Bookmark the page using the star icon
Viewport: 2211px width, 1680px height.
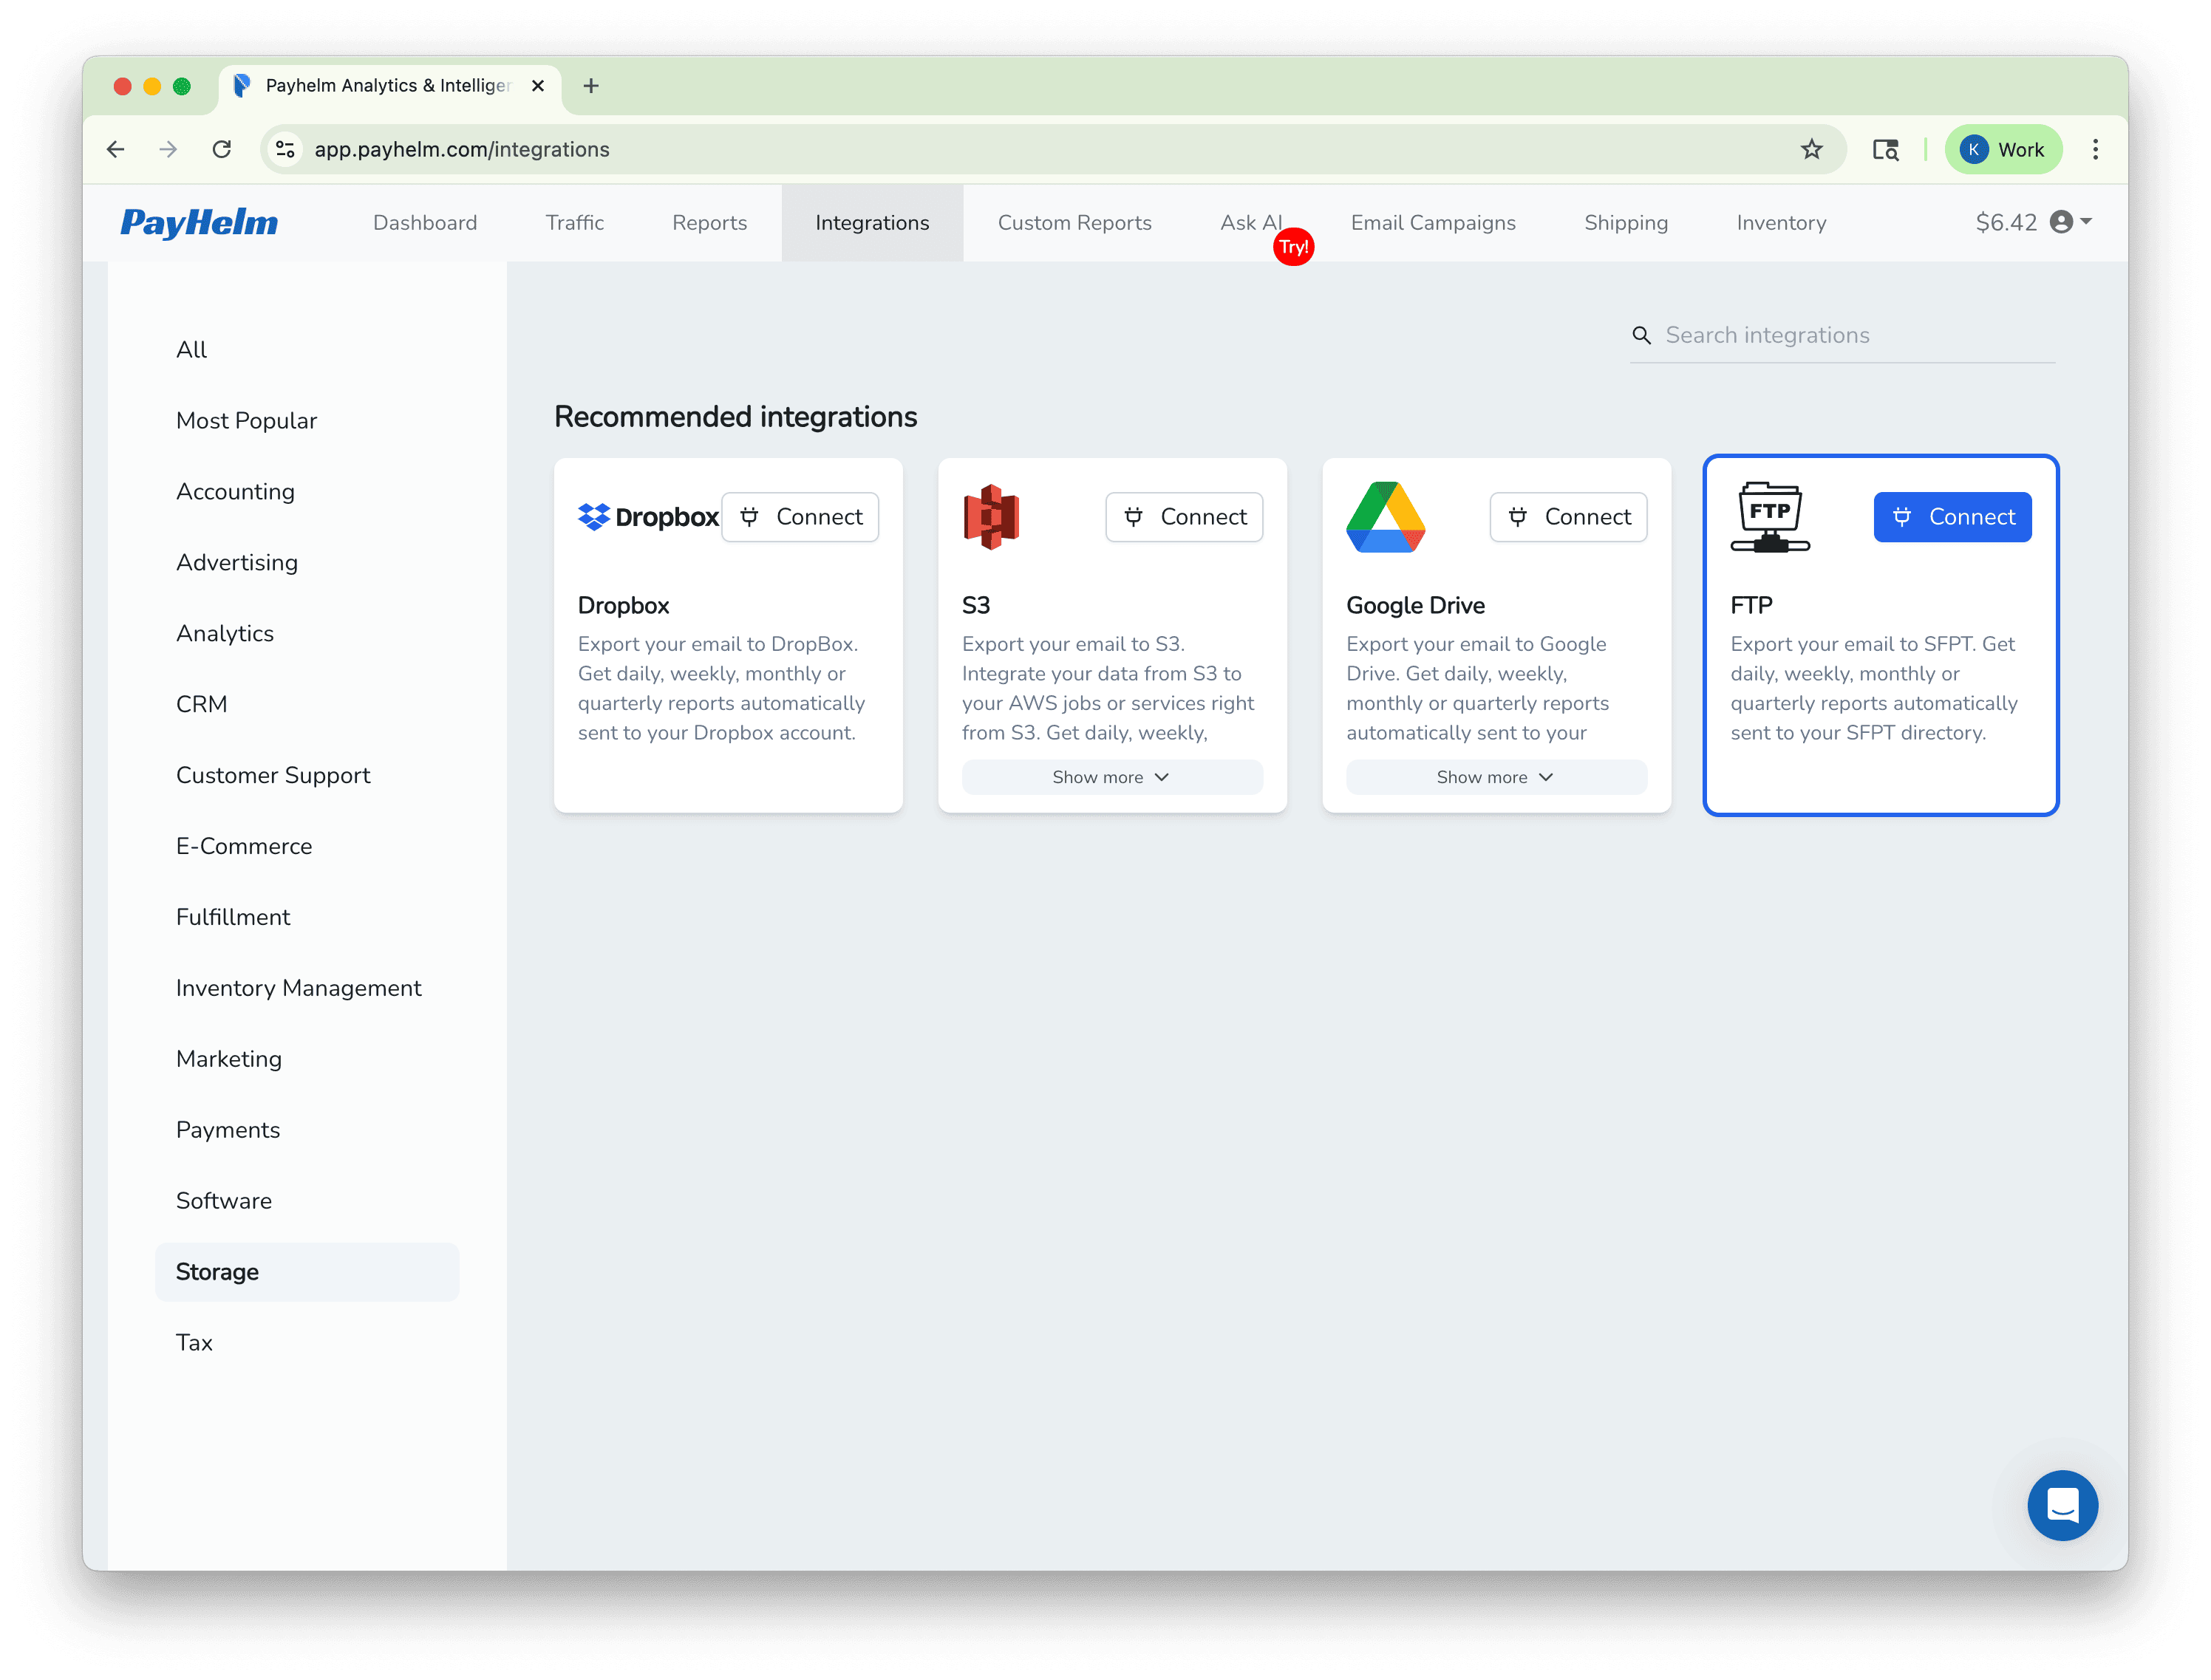(1811, 149)
